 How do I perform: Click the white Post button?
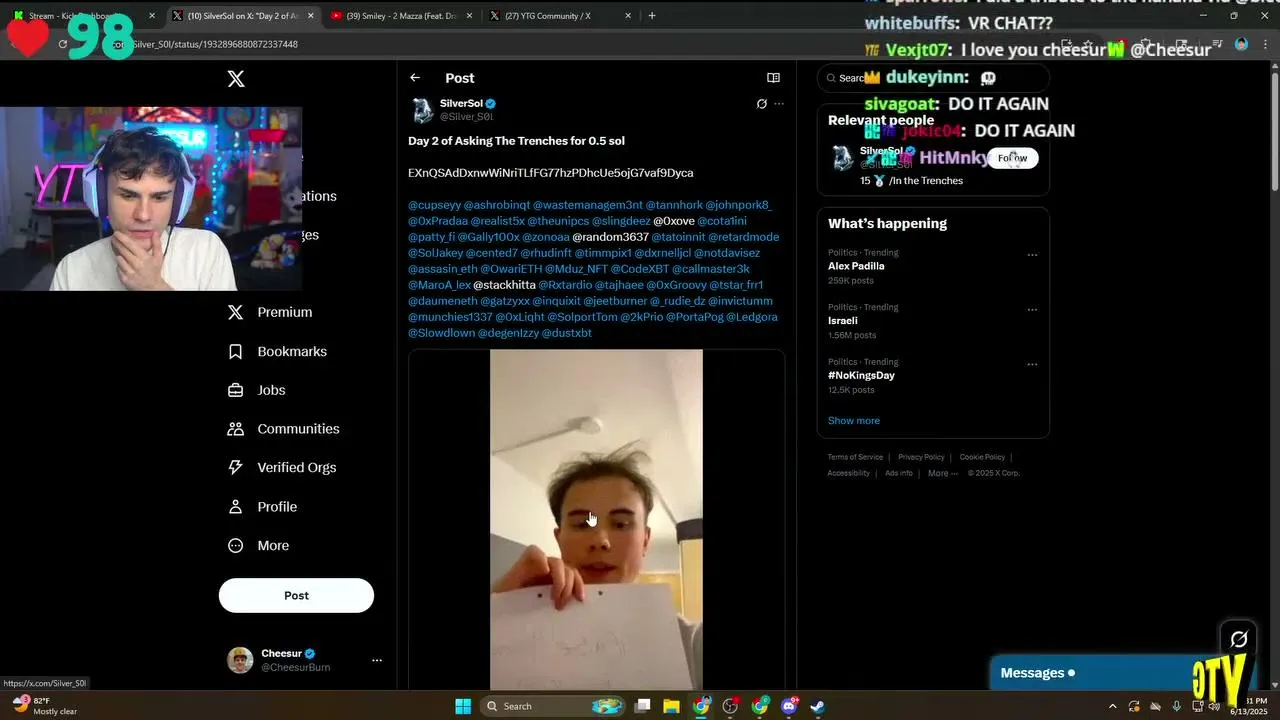(296, 595)
